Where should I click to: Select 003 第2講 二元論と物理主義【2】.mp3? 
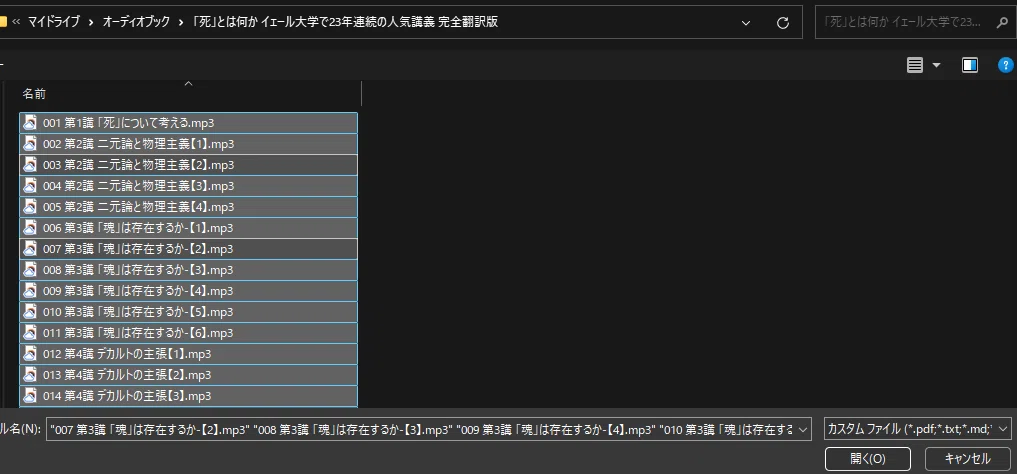[188, 165]
